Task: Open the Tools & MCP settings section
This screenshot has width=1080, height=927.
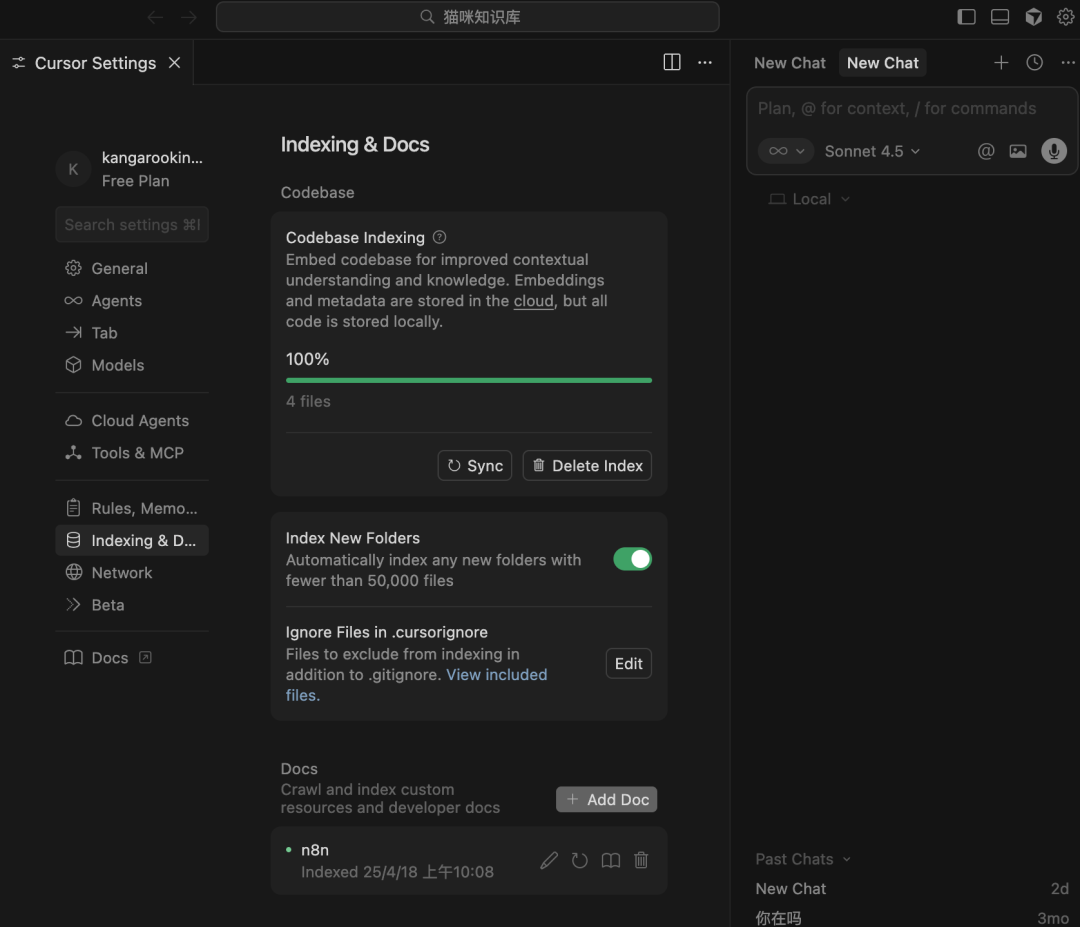Action: click(x=137, y=453)
